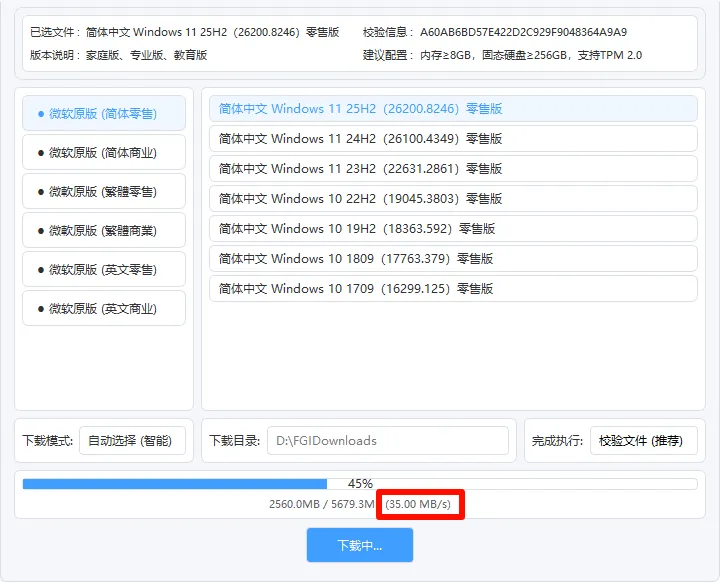The height and width of the screenshot is (582, 720).
Task: Click 版本说明 家庭版、专业版、教育版 text
Action: 118,55
